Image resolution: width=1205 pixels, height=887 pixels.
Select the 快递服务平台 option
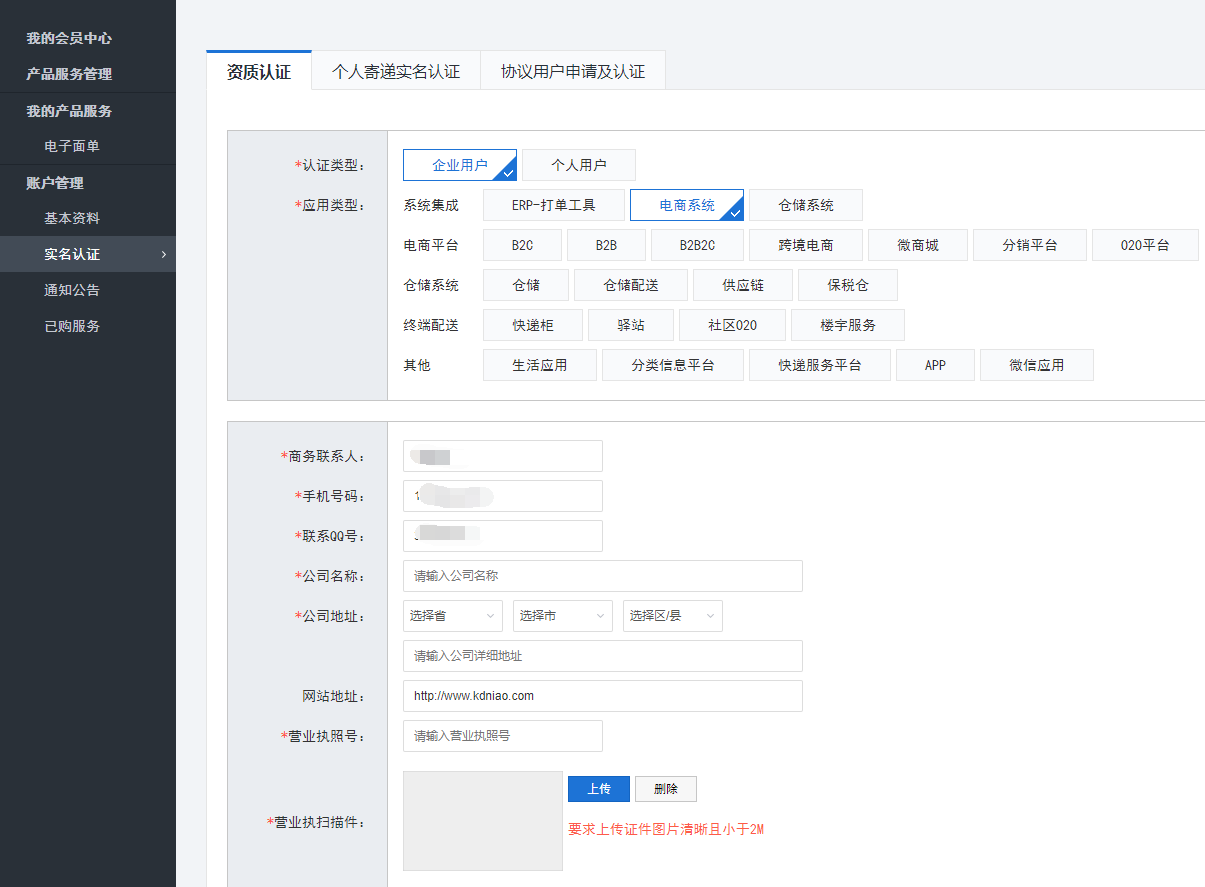pyautogui.click(x=819, y=365)
